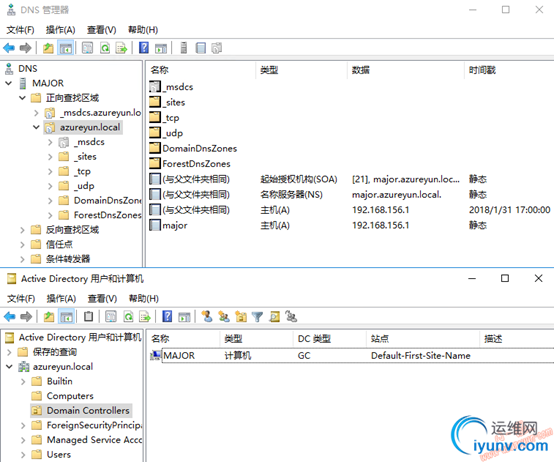Click add-to-group icon in Active Directory toolbar
Image resolution: width=554 pixels, height=462 pixels.
(291, 316)
